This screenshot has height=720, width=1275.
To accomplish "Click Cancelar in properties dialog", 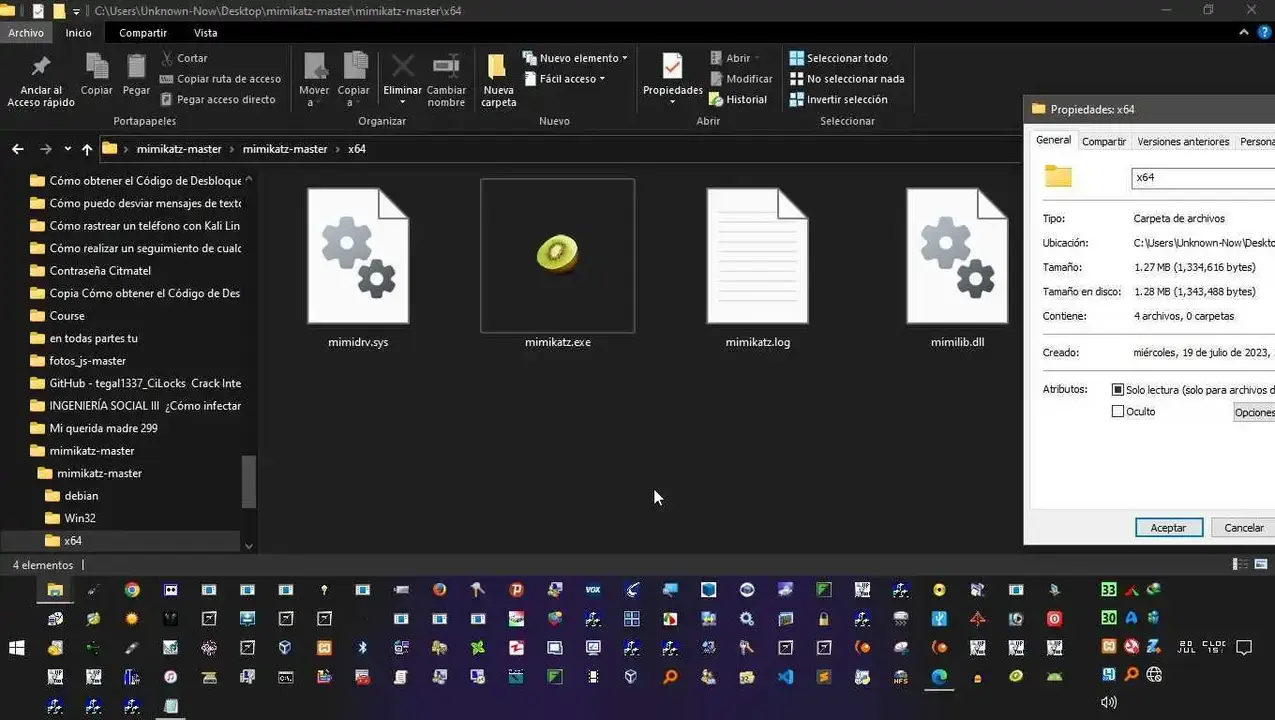I will click(1244, 528).
